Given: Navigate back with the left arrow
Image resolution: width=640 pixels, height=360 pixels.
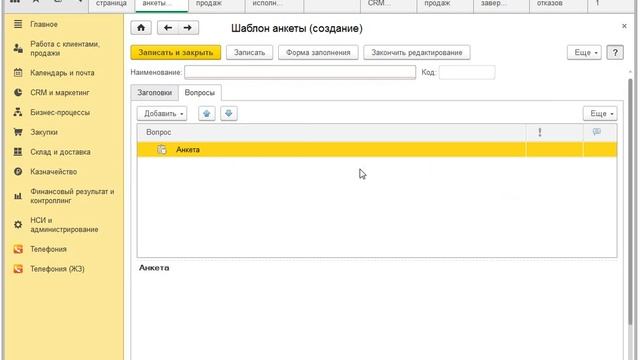Looking at the screenshot, I should (x=168, y=28).
